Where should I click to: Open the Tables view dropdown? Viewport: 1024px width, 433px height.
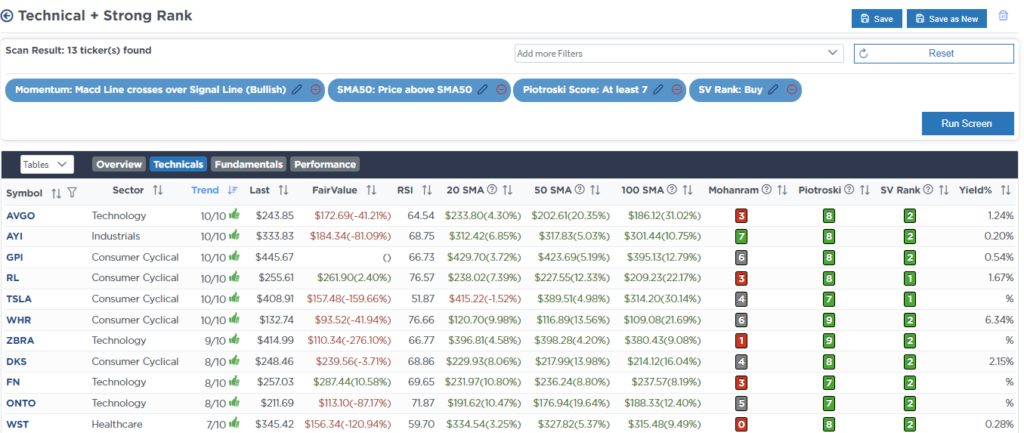(x=47, y=165)
